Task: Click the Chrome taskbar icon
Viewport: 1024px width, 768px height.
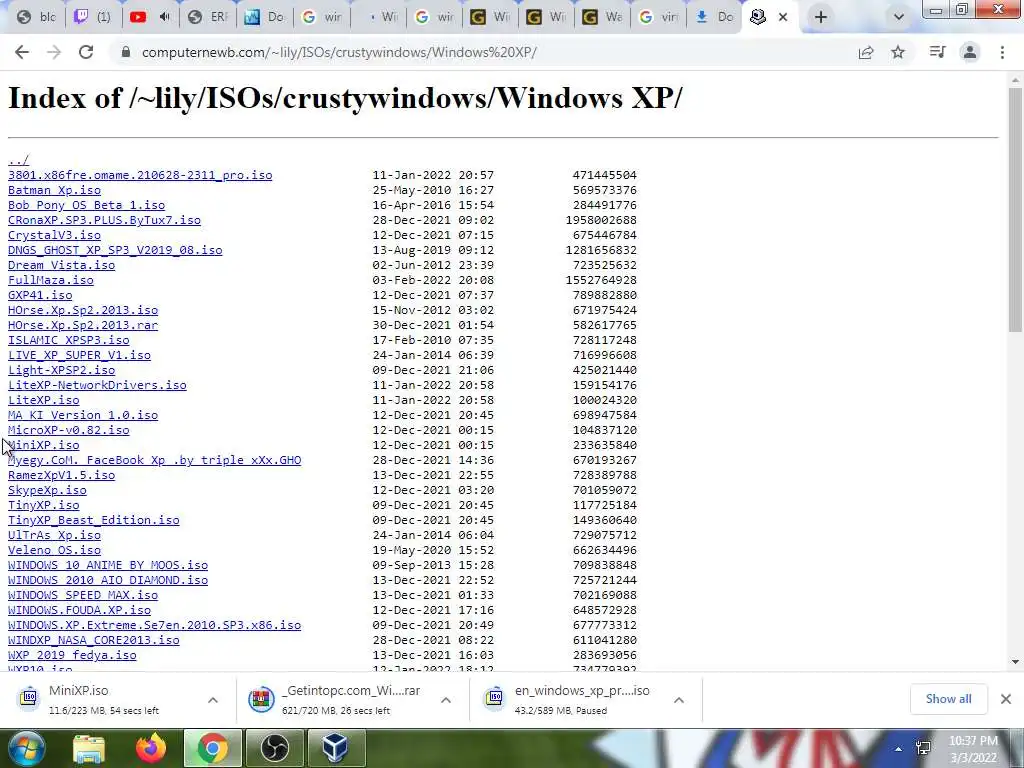Action: pyautogui.click(x=213, y=748)
